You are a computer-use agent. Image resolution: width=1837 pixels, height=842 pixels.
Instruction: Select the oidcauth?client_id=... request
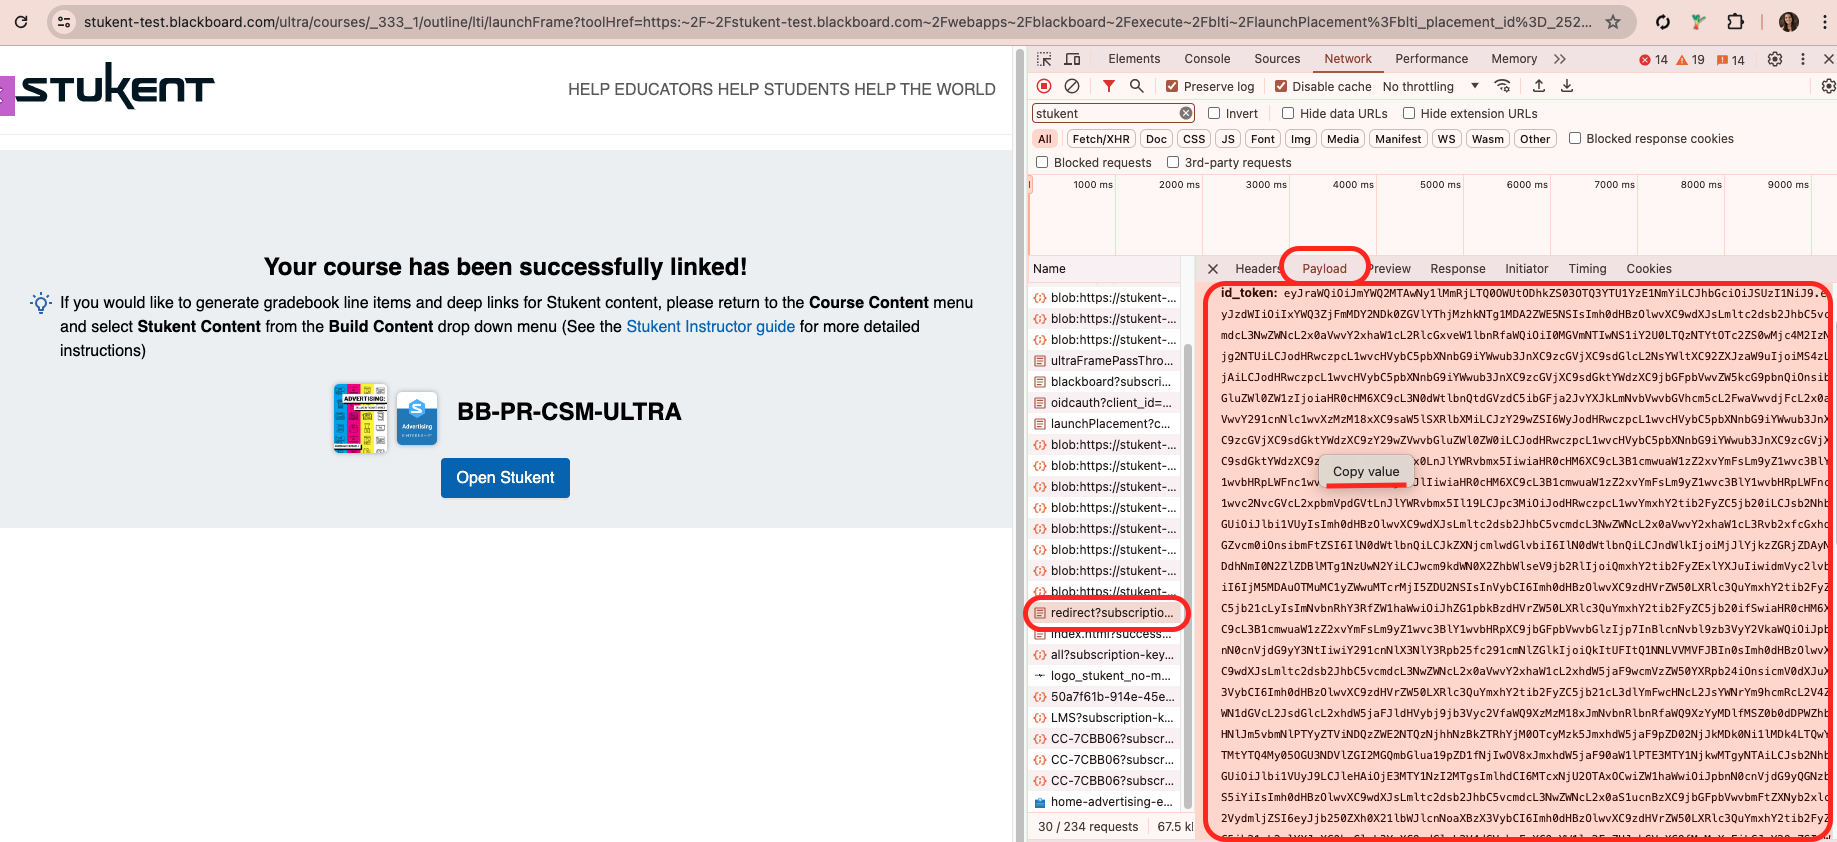pos(1106,403)
